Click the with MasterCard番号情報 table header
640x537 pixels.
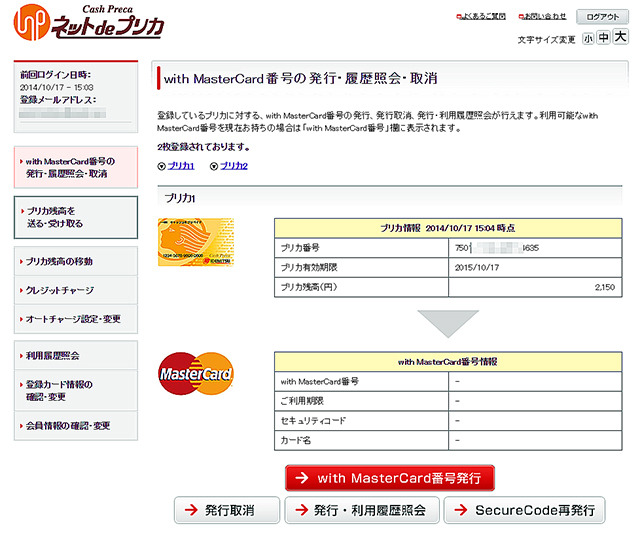(x=448, y=362)
